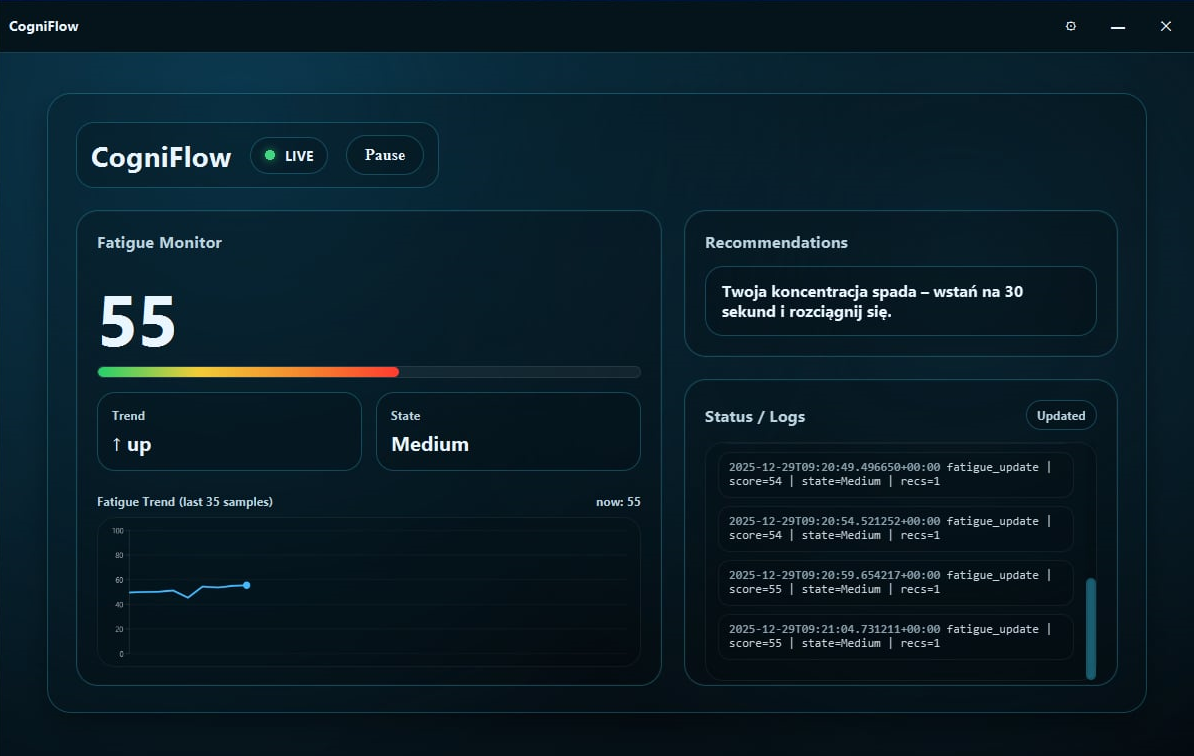Screen dimensions: 1194x756
Task: Click the Fatigue Monitor panel heading
Action: click(159, 242)
